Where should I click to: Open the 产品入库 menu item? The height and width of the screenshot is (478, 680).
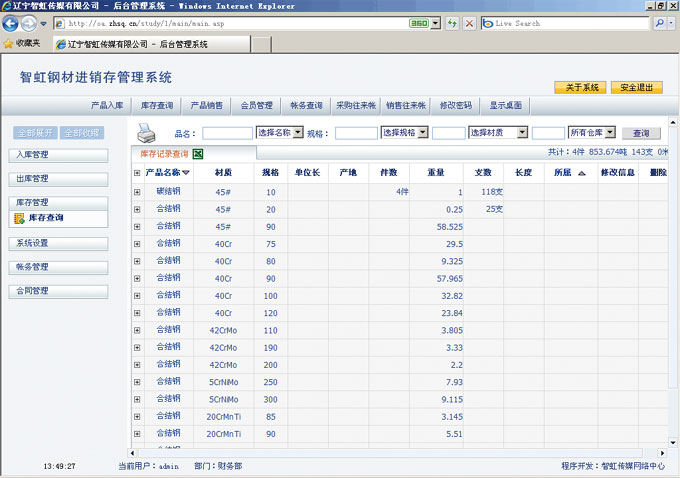tap(106, 105)
